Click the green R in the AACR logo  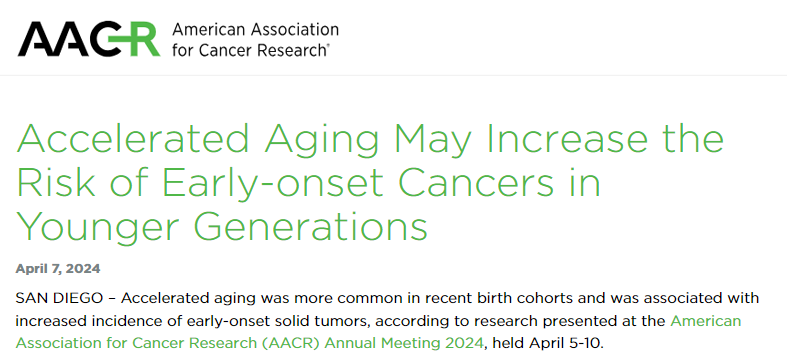(139, 39)
